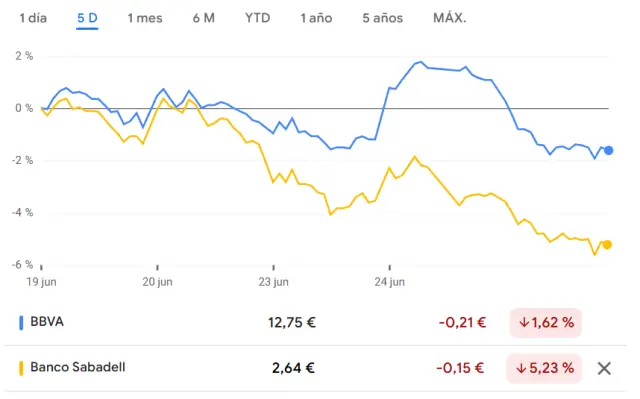Select the 1 día time range tab

pos(33,18)
